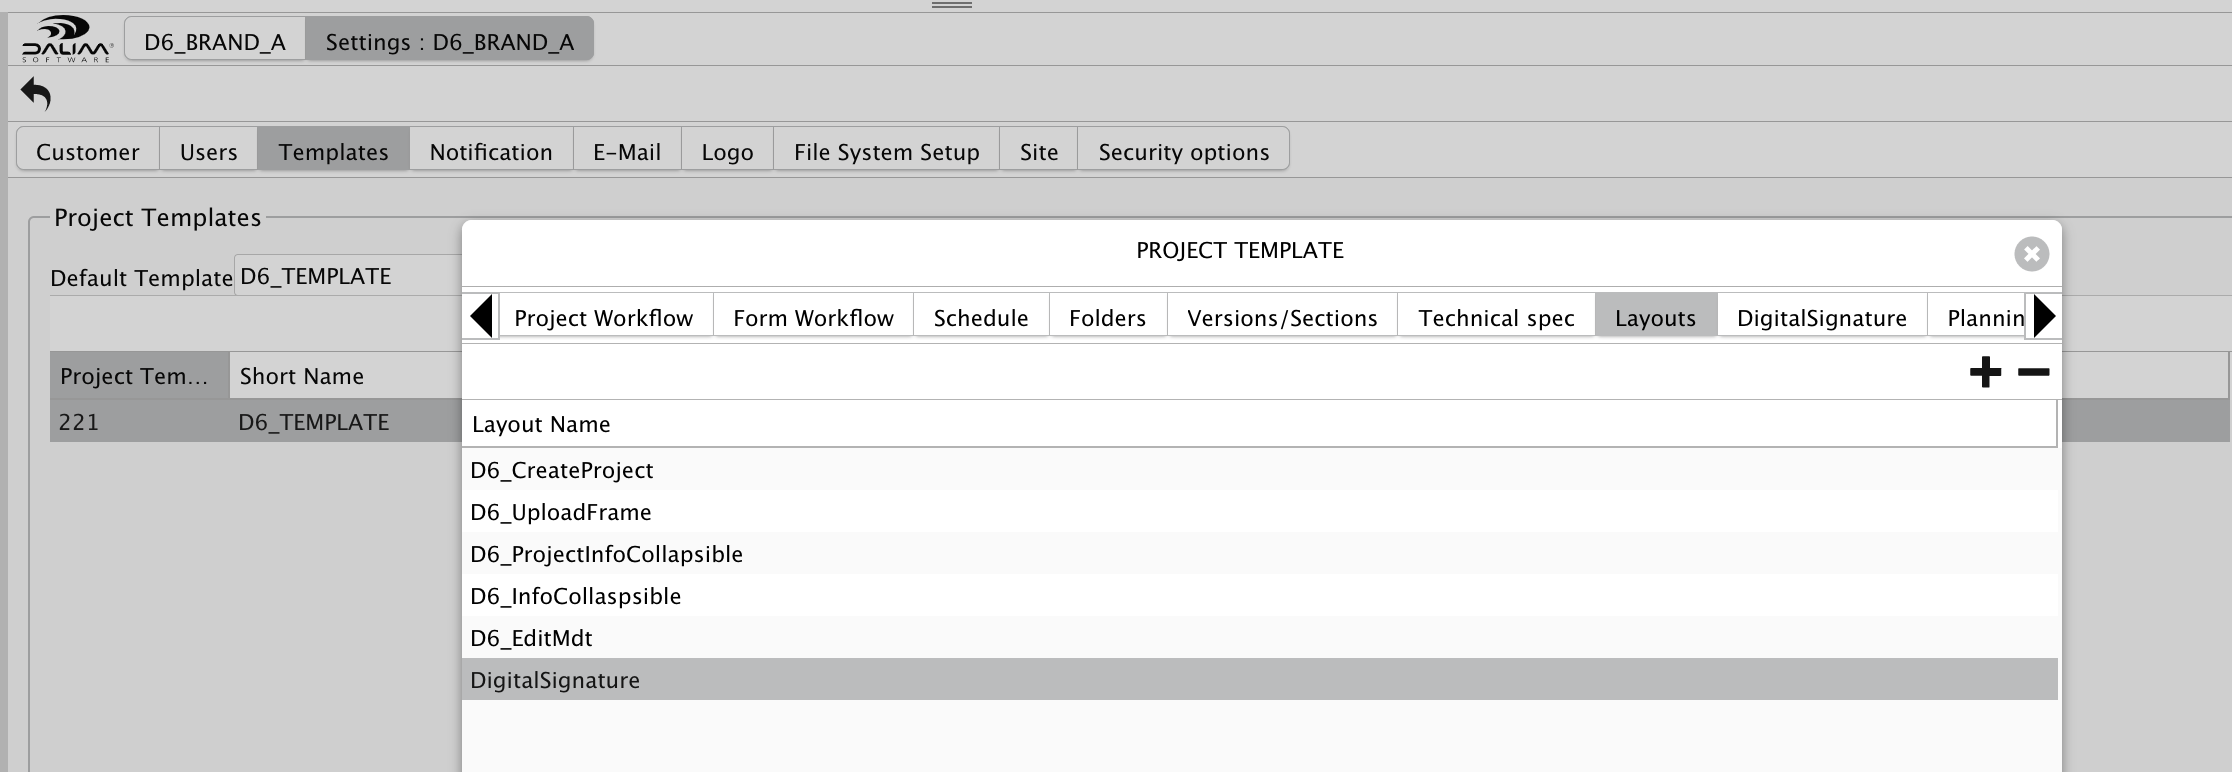Select the D6_CreateProject layout row
Viewport: 2232px width, 772px height.
click(x=1260, y=470)
